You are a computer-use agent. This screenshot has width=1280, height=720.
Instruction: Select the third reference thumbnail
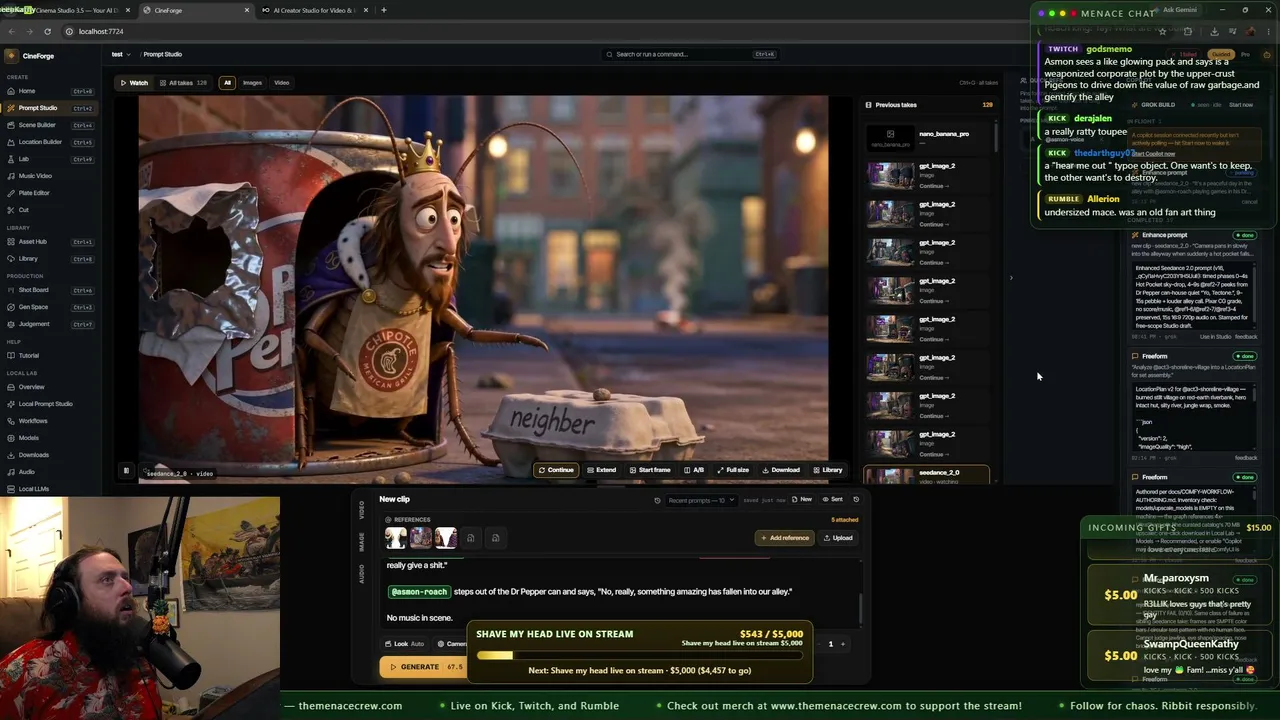[x=446, y=538]
